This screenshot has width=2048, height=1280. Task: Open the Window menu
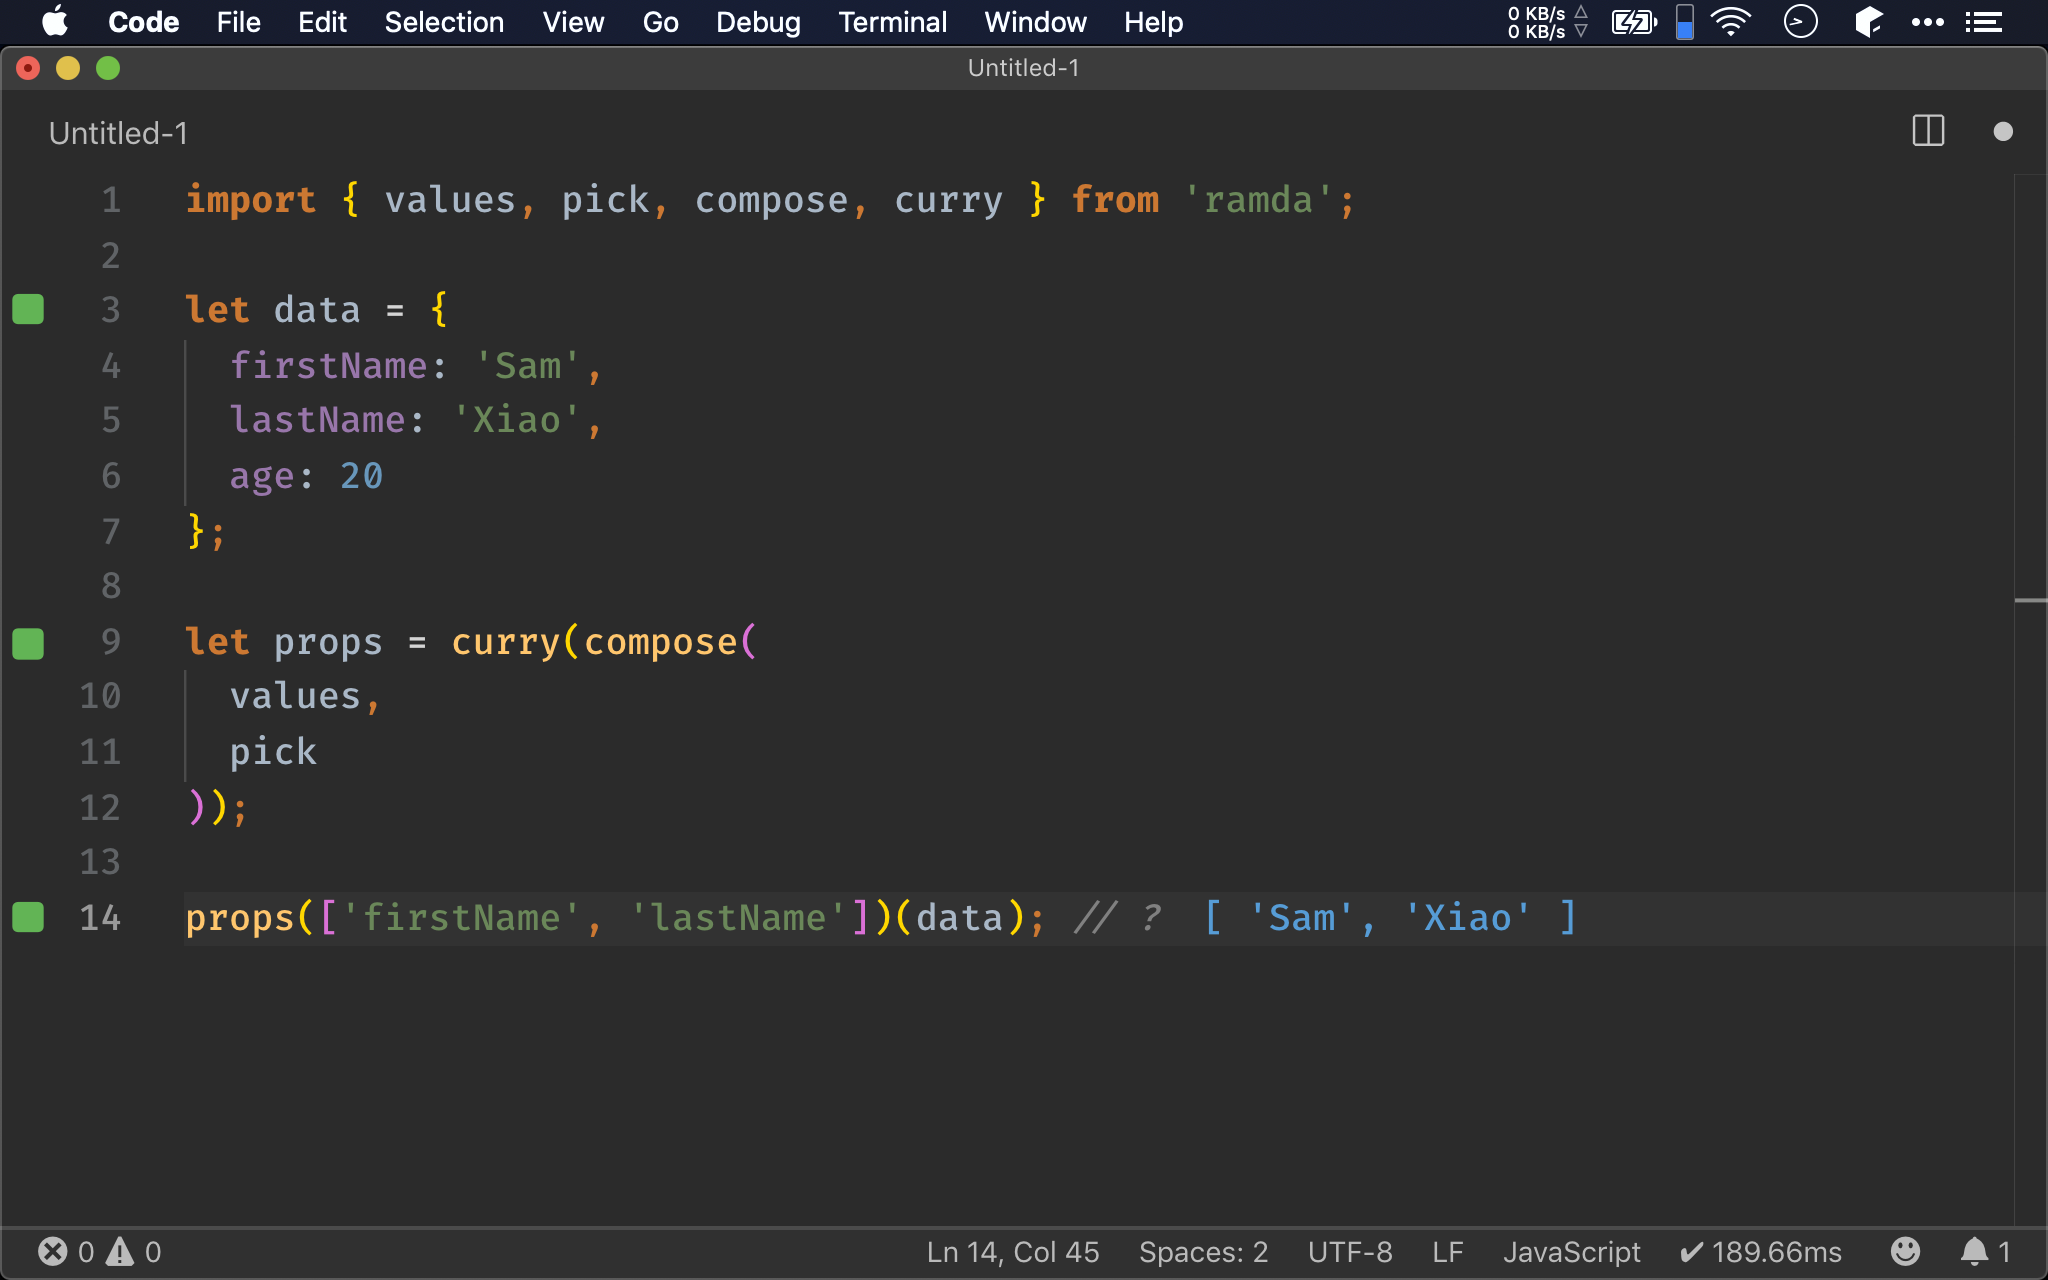tap(1035, 22)
